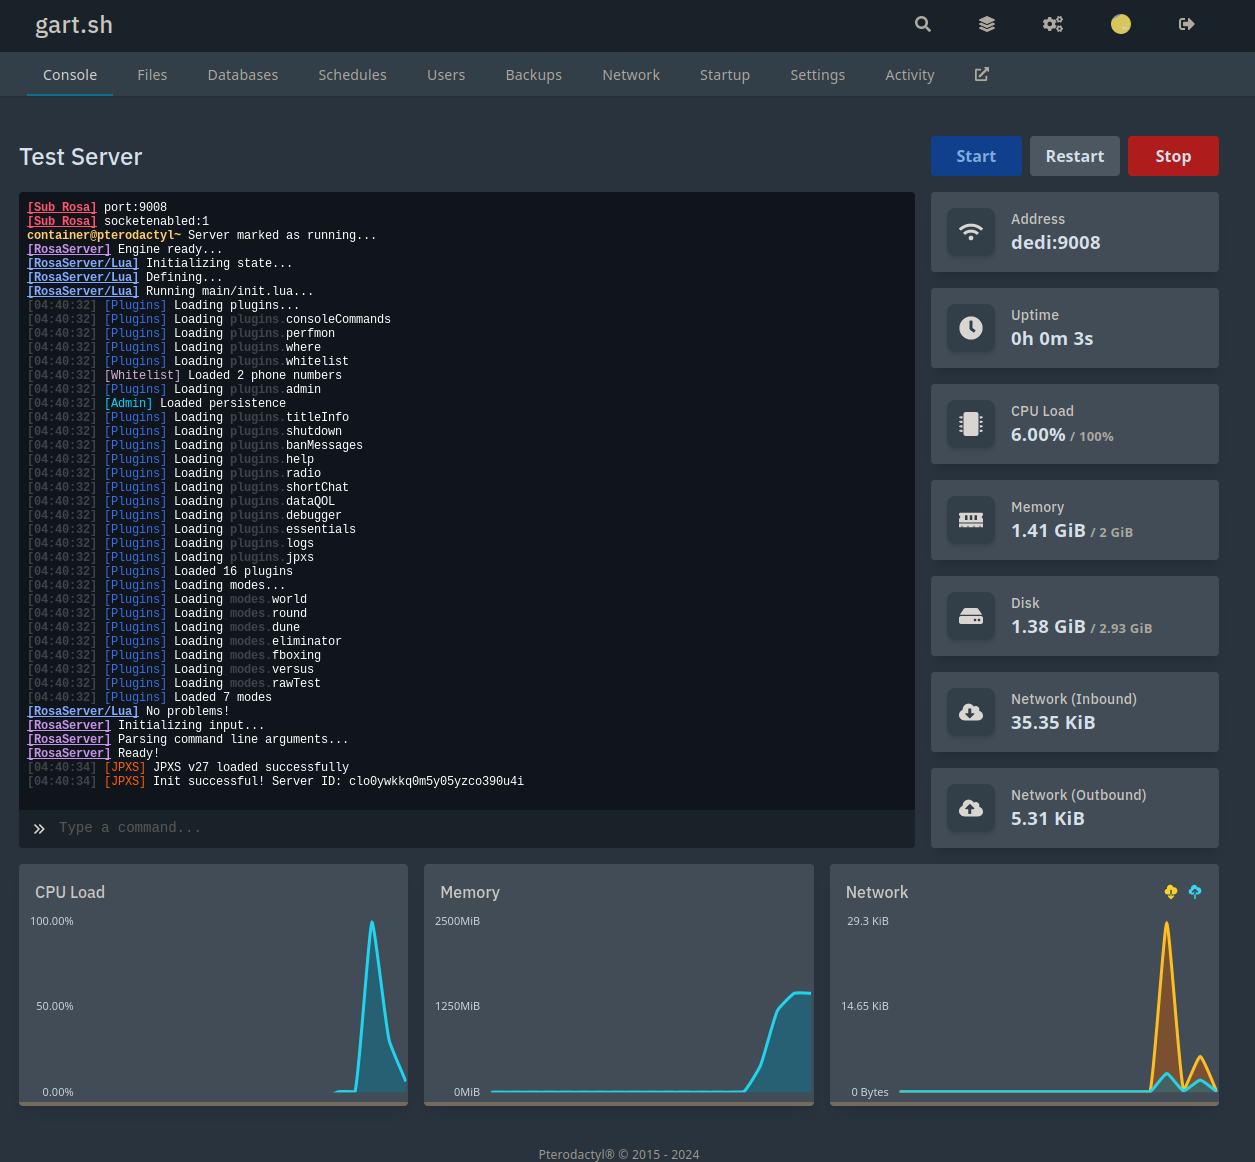Viewport: 1255px width, 1162px height.
Task: Click the Restart server button
Action: point(1075,156)
